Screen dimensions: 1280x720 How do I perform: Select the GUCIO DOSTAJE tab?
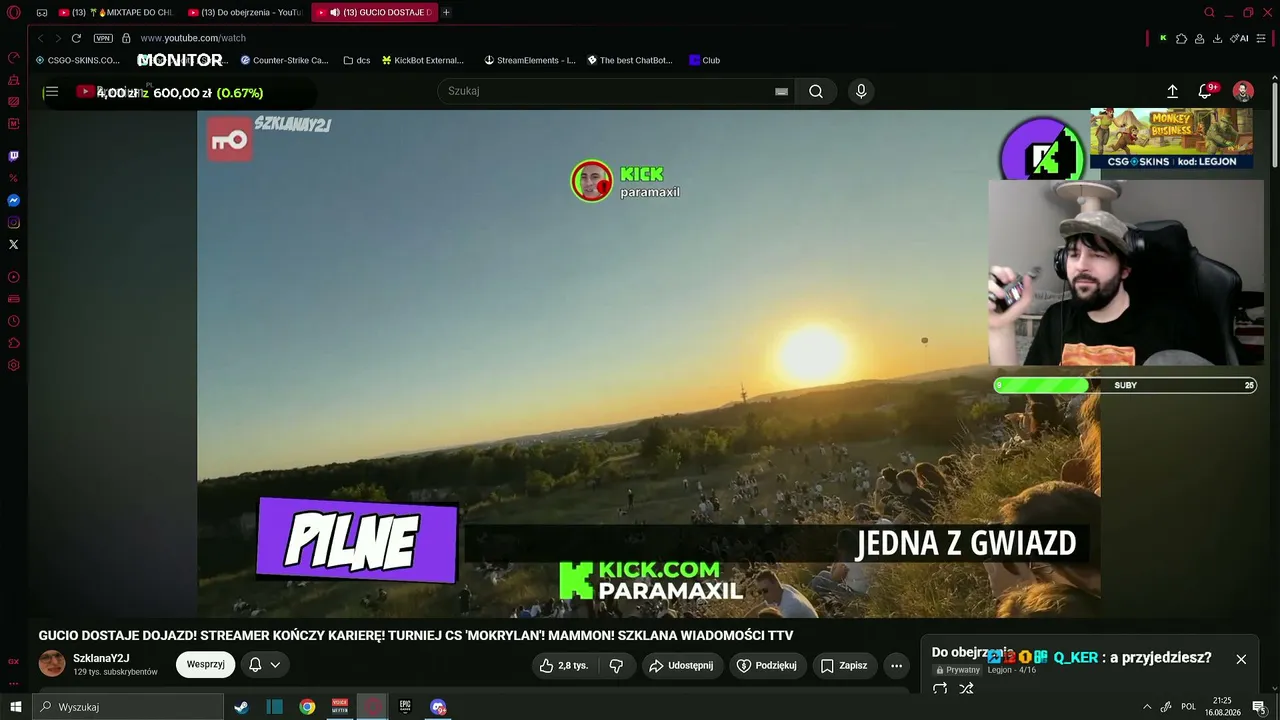point(373,12)
